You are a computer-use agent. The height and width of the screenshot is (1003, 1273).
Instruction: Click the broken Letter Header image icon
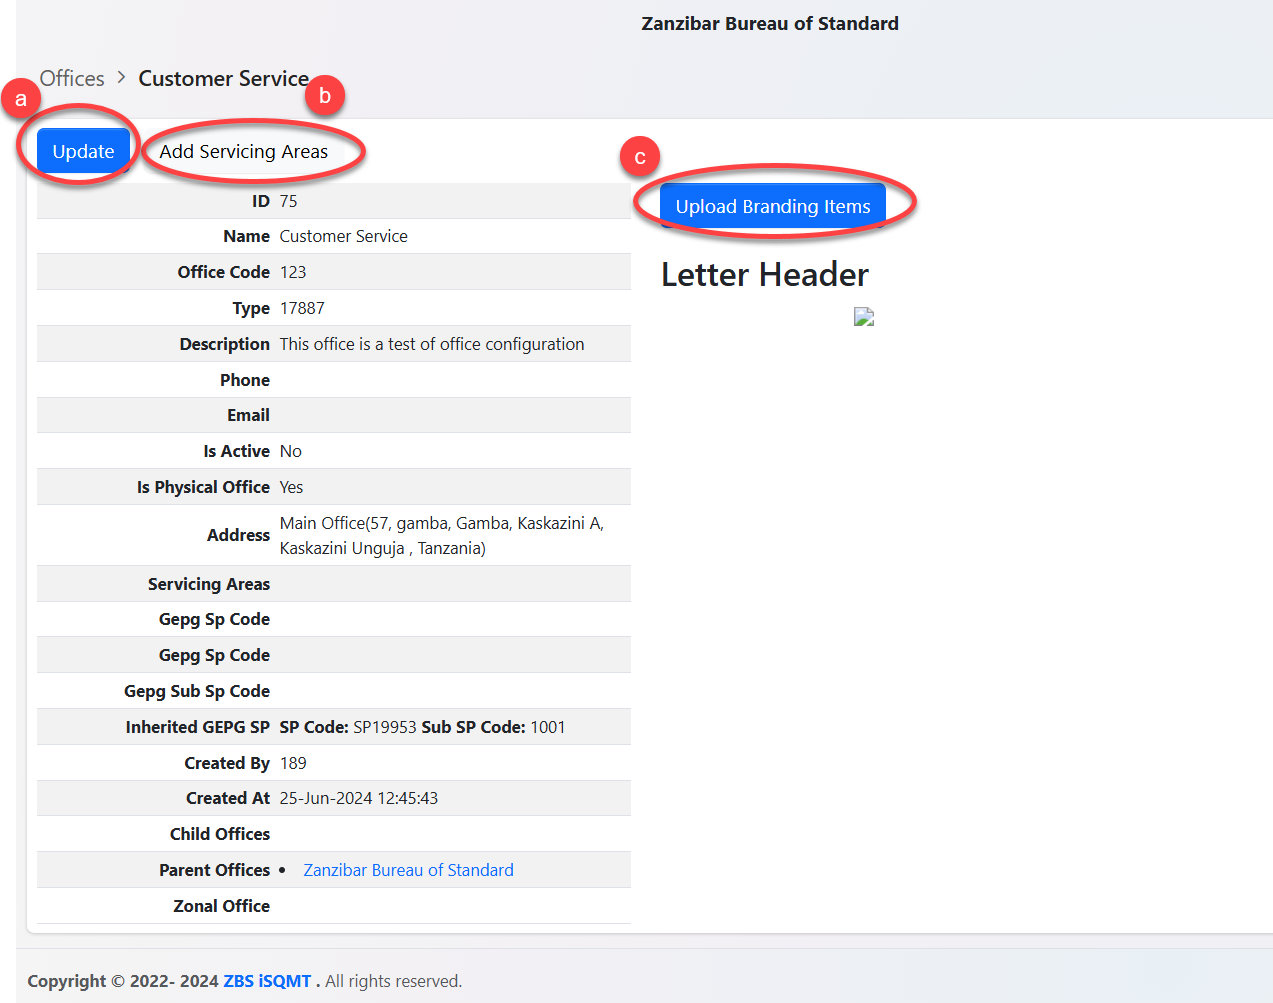864,317
